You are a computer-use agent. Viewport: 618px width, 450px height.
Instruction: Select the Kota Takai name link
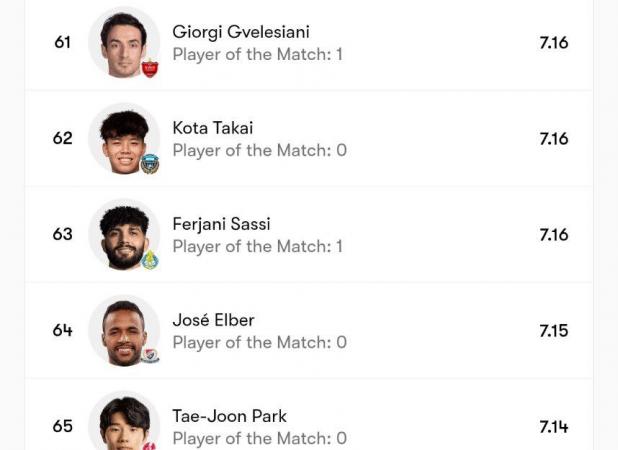tap(213, 128)
